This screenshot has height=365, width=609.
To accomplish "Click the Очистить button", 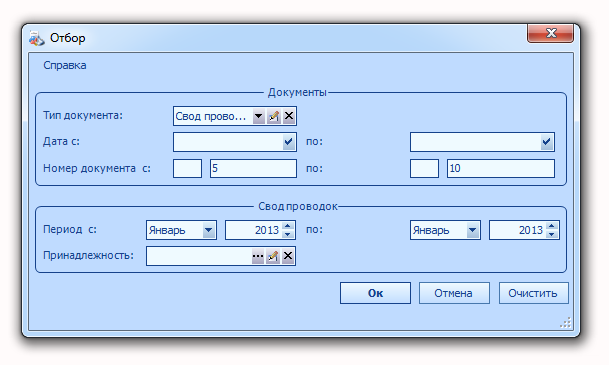I will 533,293.
